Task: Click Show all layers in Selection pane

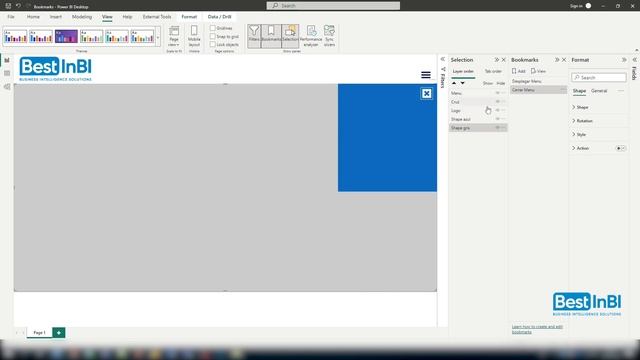Action: [488, 83]
